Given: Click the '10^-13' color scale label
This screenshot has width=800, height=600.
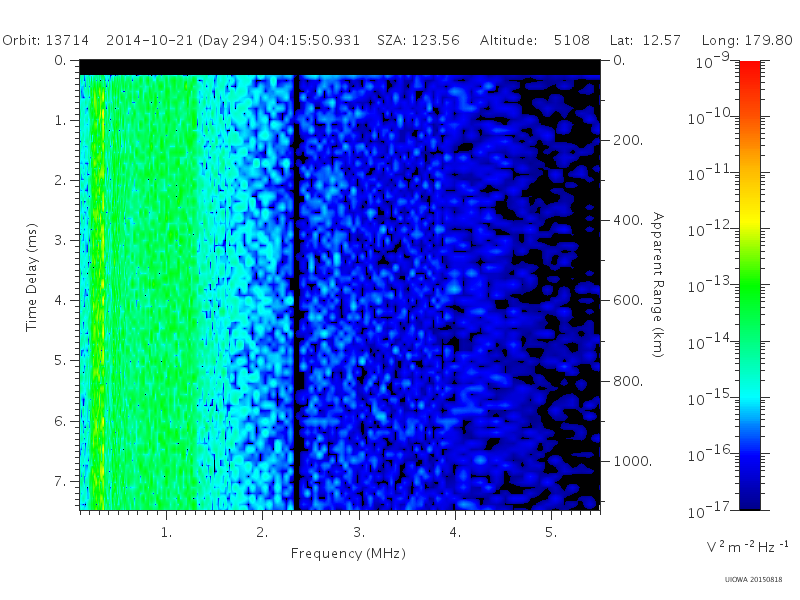Looking at the screenshot, I should 710,285.
